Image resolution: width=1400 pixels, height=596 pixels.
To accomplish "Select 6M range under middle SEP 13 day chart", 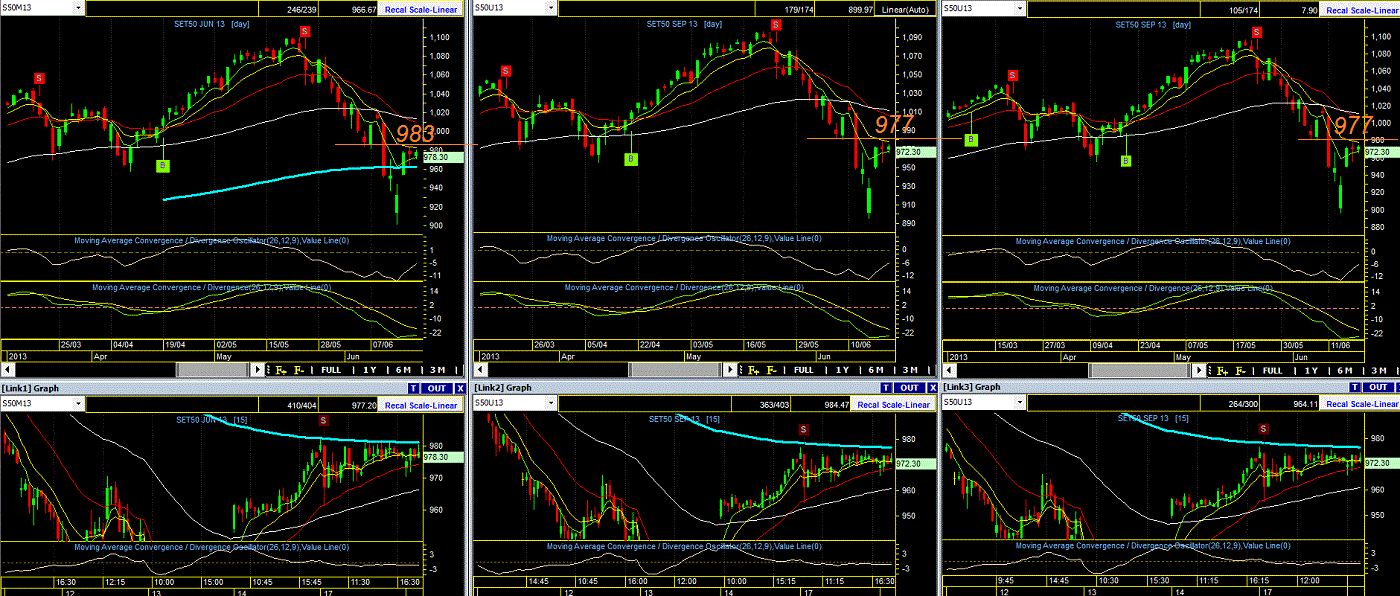I will (875, 370).
